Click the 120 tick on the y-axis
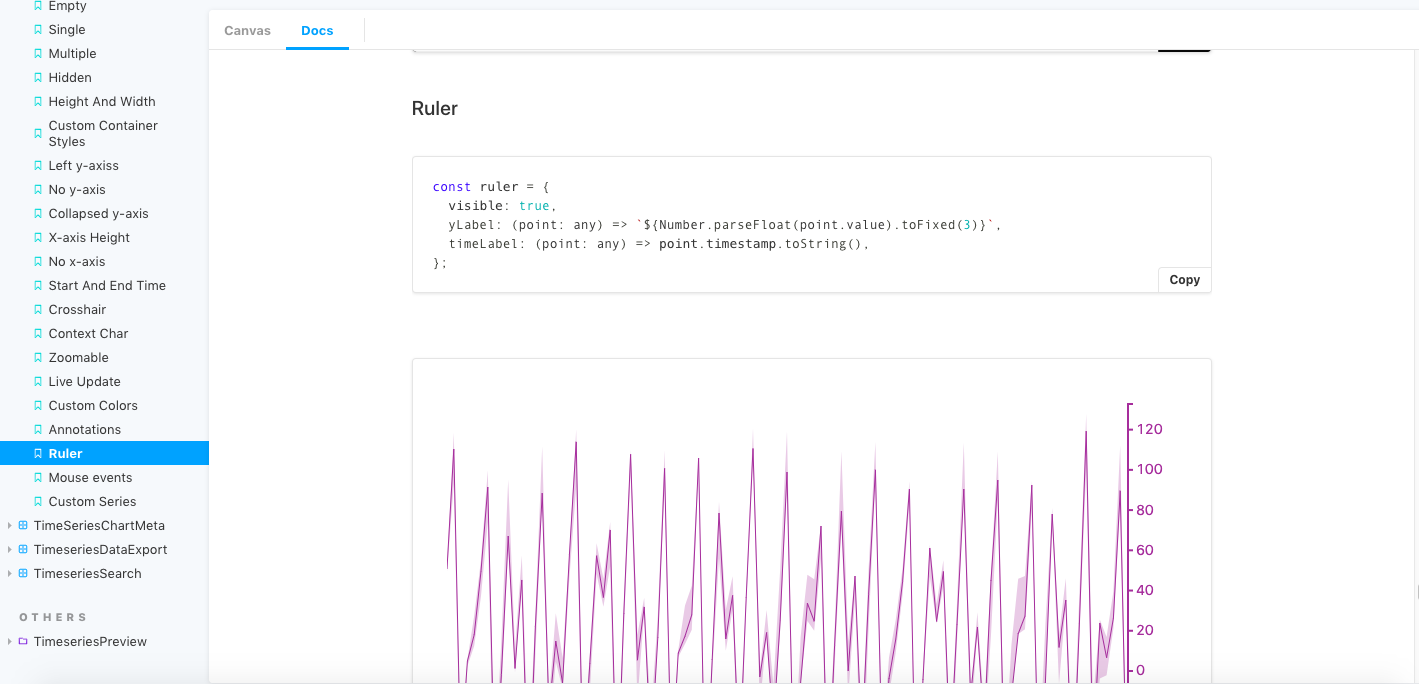This screenshot has width=1419, height=684. (x=1147, y=429)
